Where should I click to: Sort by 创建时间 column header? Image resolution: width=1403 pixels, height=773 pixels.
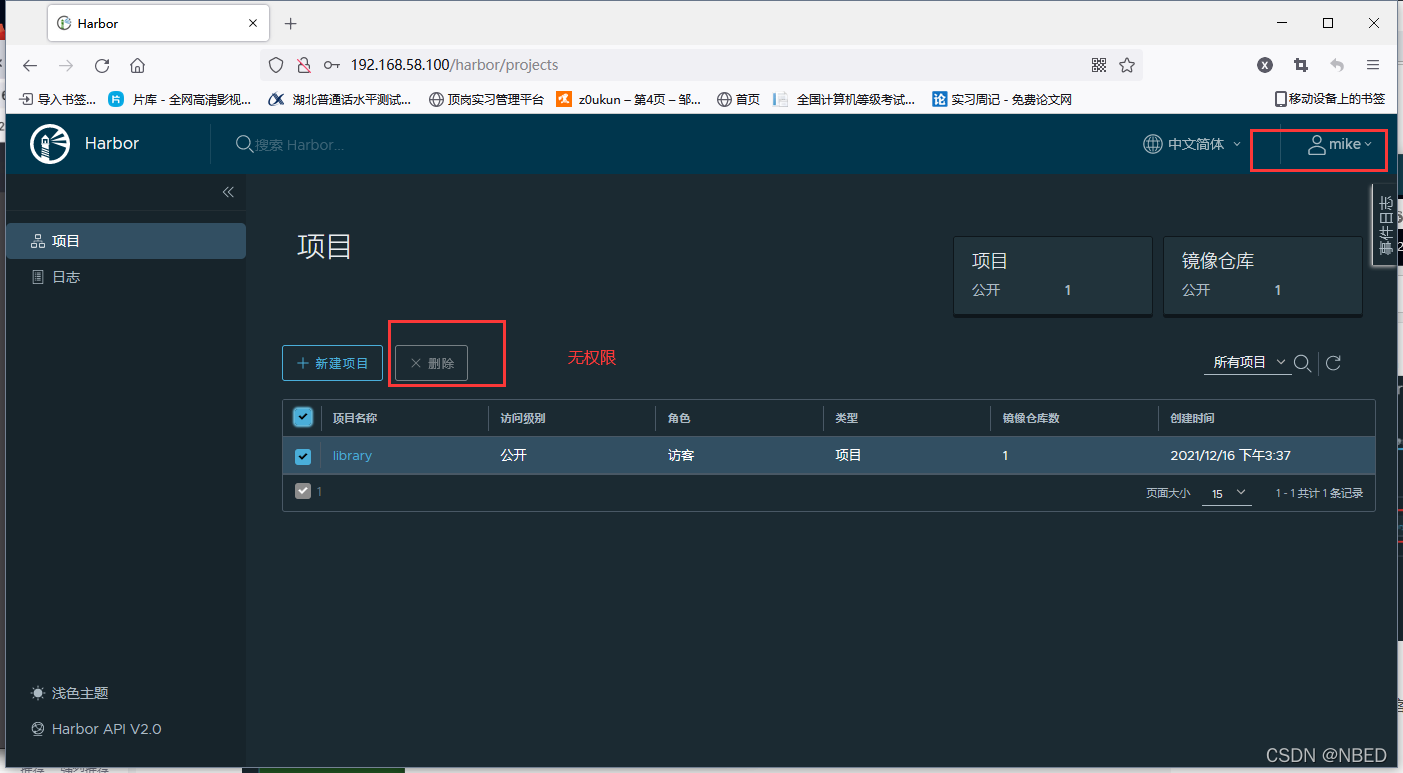point(1192,418)
